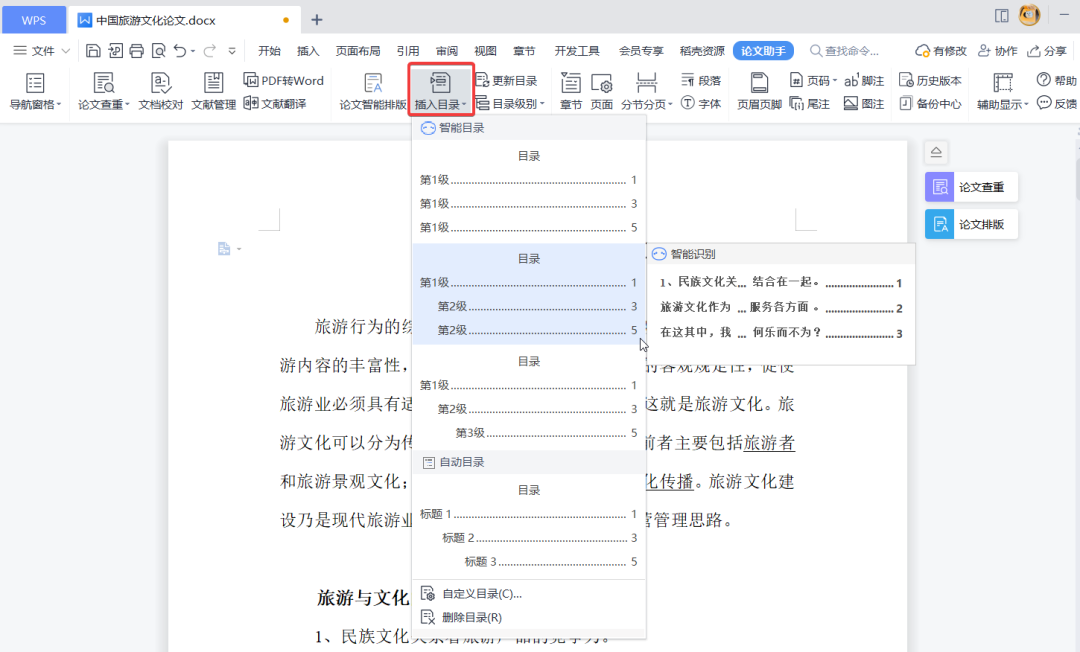Click the 论文查重 plagiarism check ribbon icon
Image resolution: width=1080 pixels, height=652 pixels.
(x=103, y=90)
